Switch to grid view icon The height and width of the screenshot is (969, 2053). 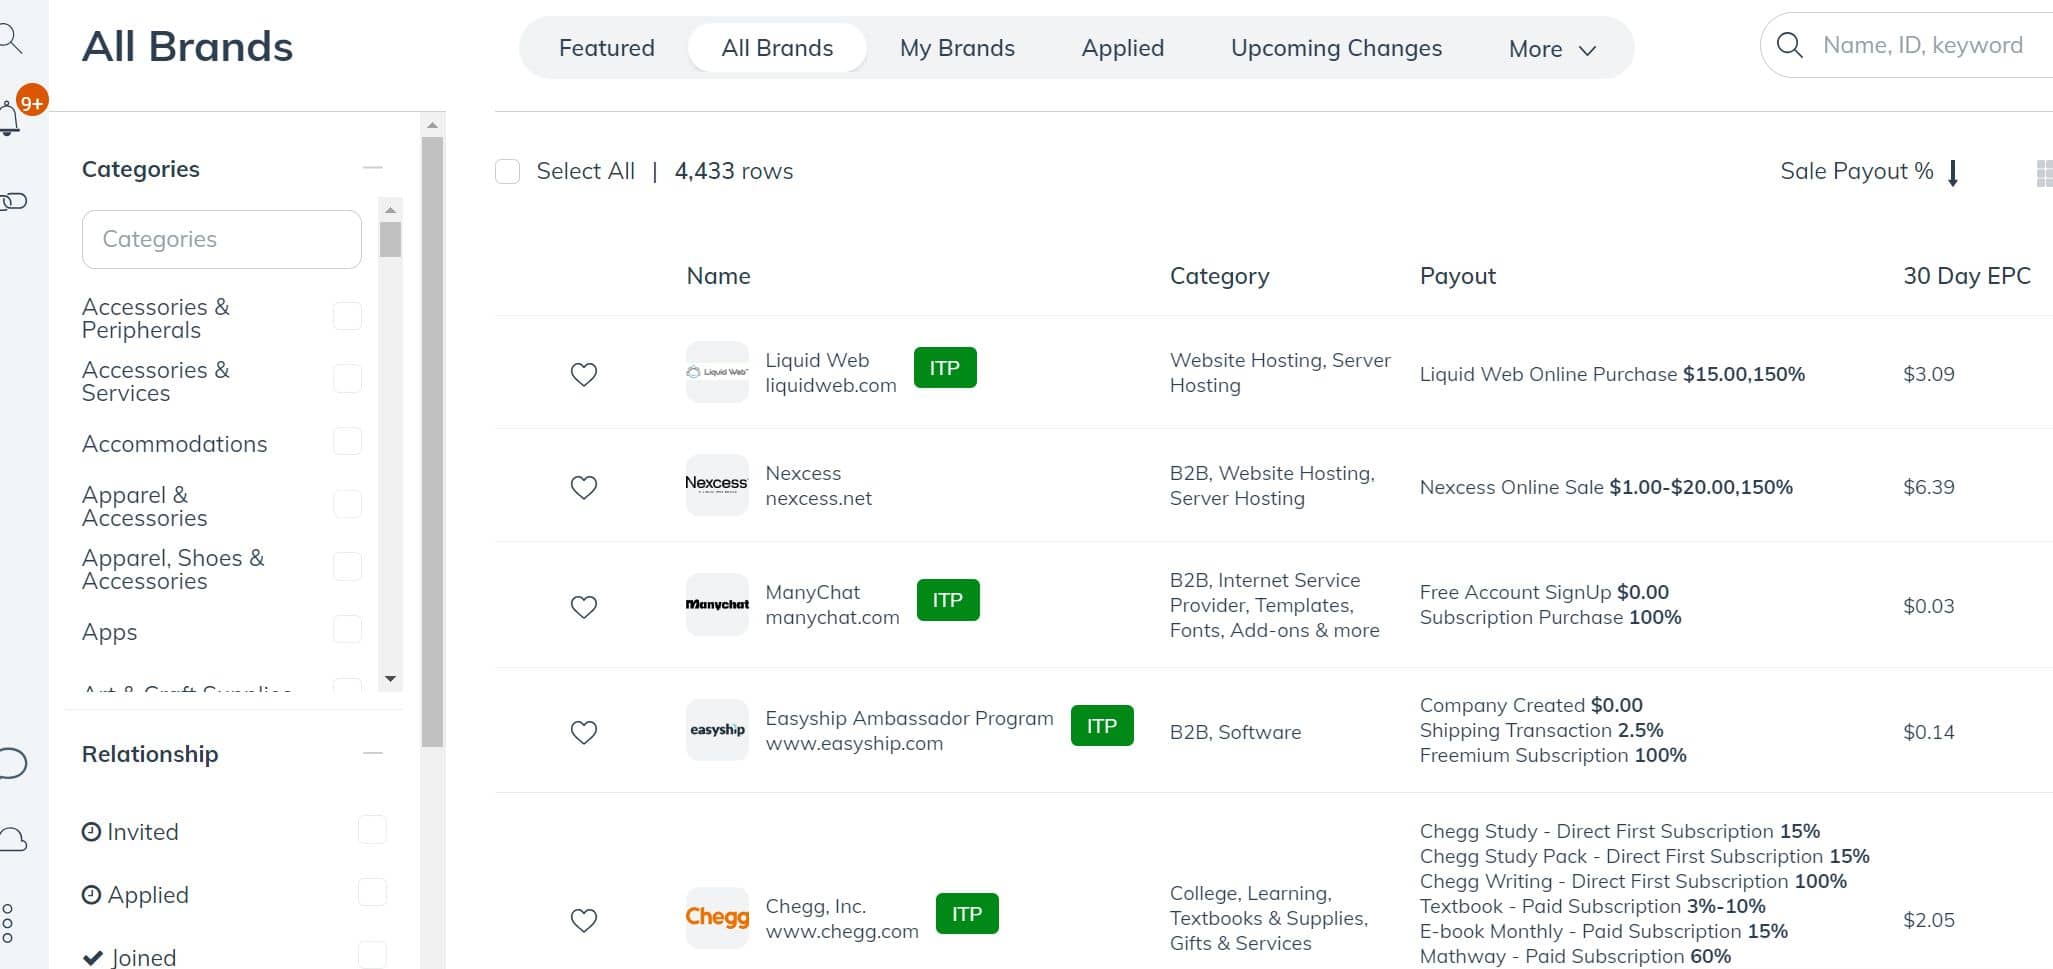[x=2043, y=173]
